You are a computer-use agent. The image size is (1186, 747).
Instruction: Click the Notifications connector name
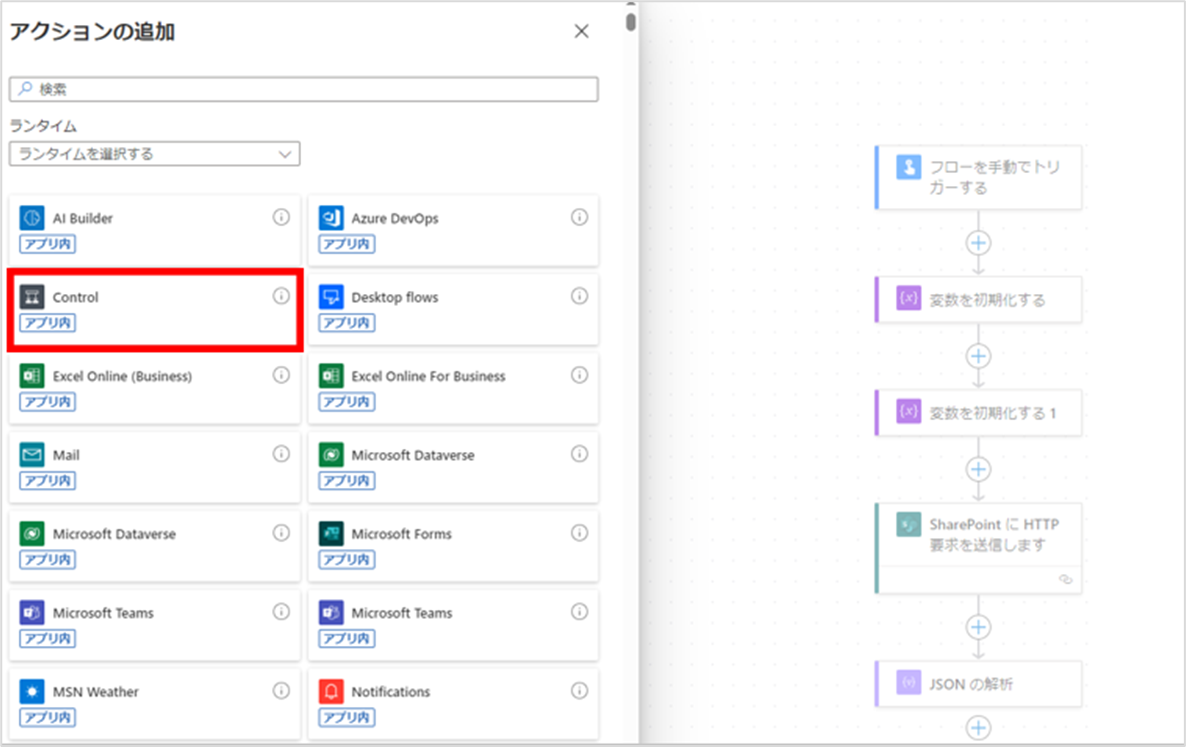pyautogui.click(x=390, y=692)
